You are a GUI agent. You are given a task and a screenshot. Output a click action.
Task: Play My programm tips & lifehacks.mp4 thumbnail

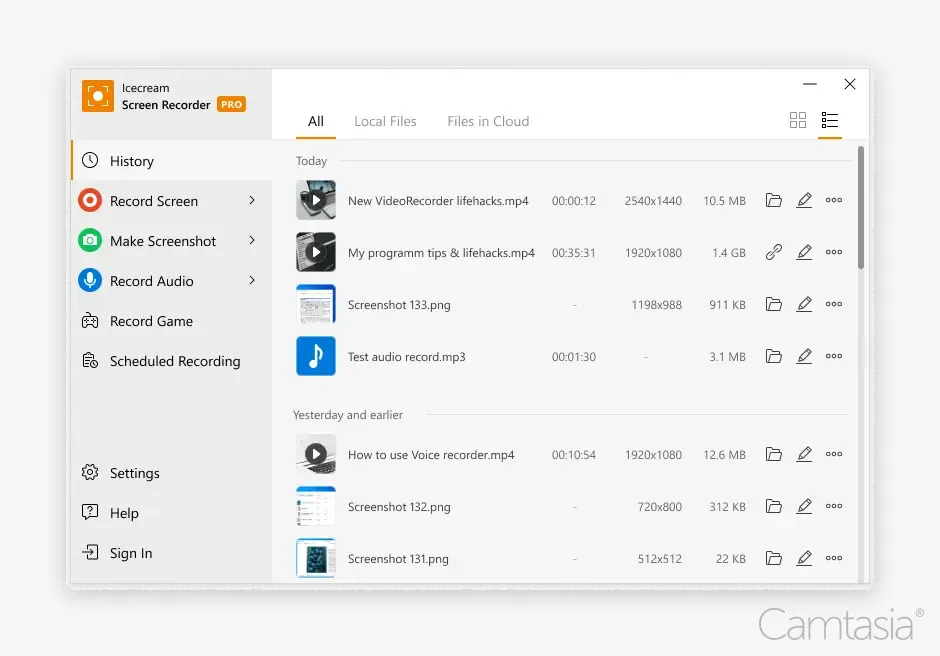[316, 252]
